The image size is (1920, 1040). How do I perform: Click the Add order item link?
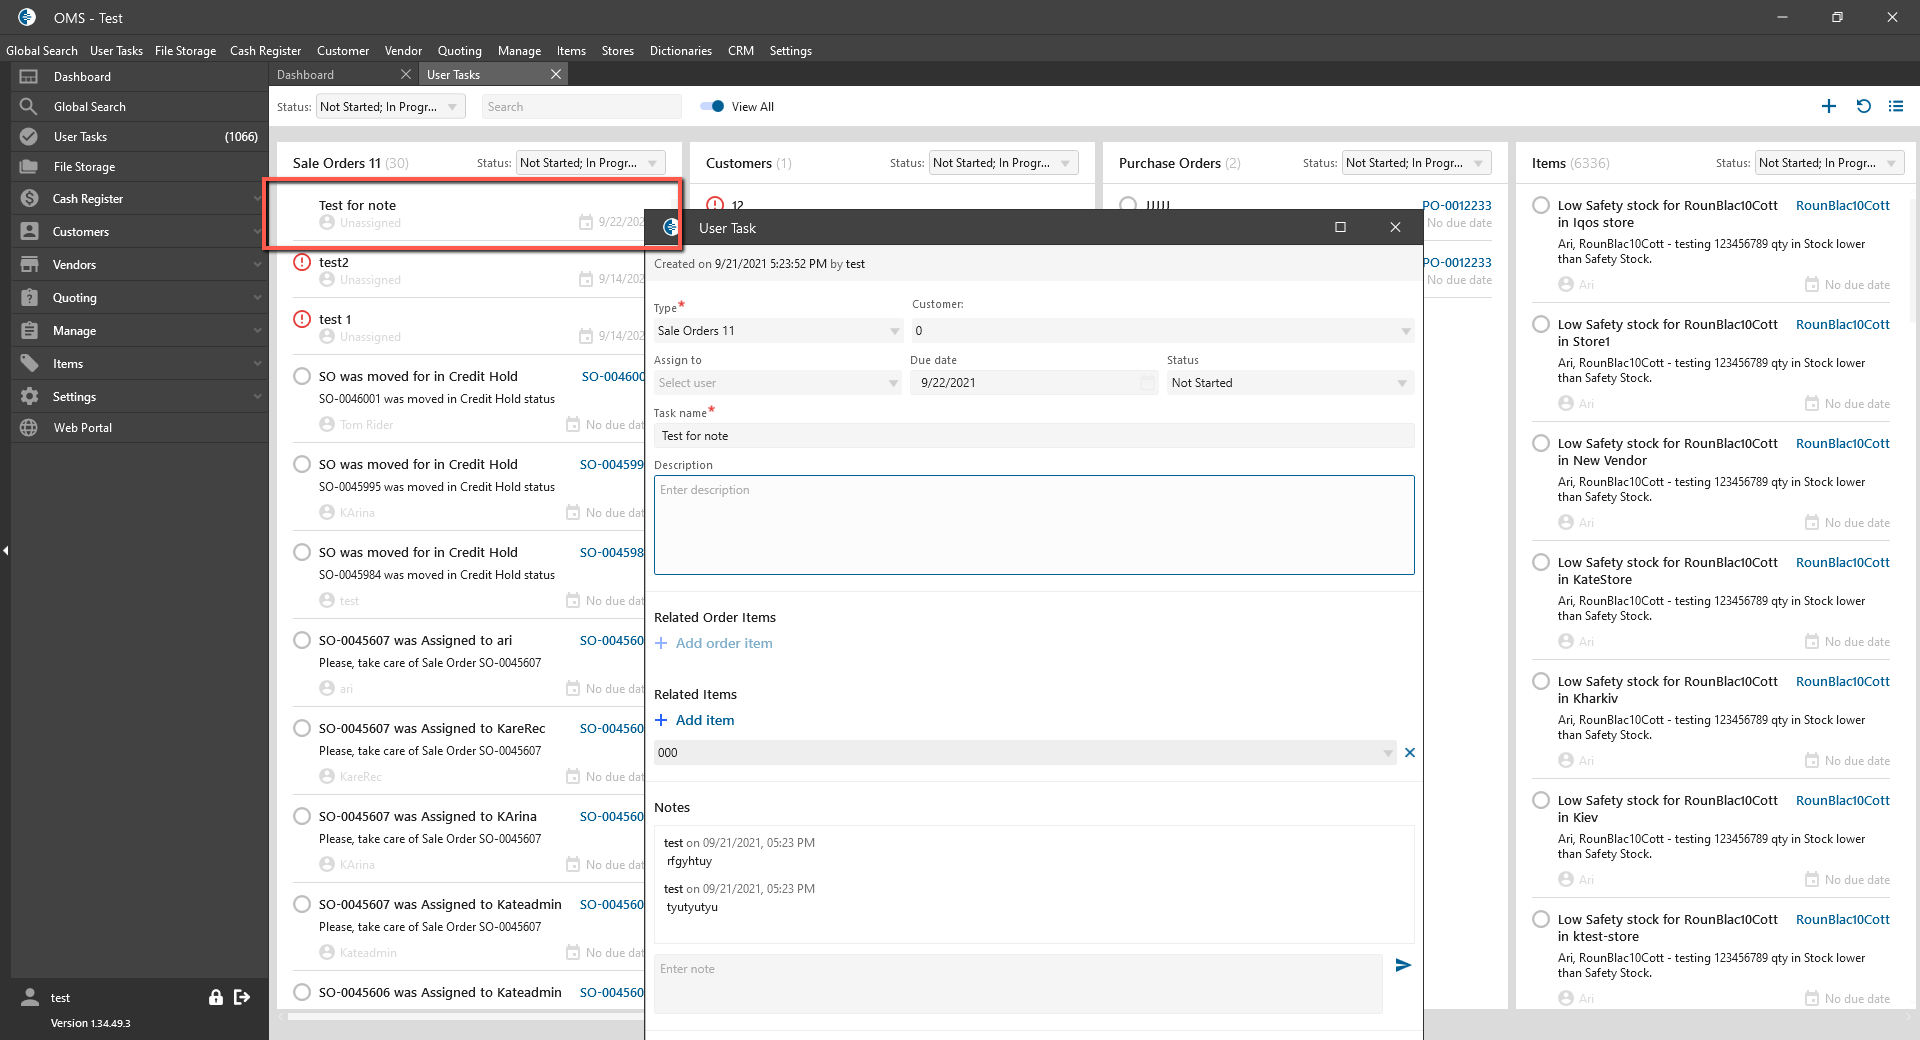pos(723,643)
